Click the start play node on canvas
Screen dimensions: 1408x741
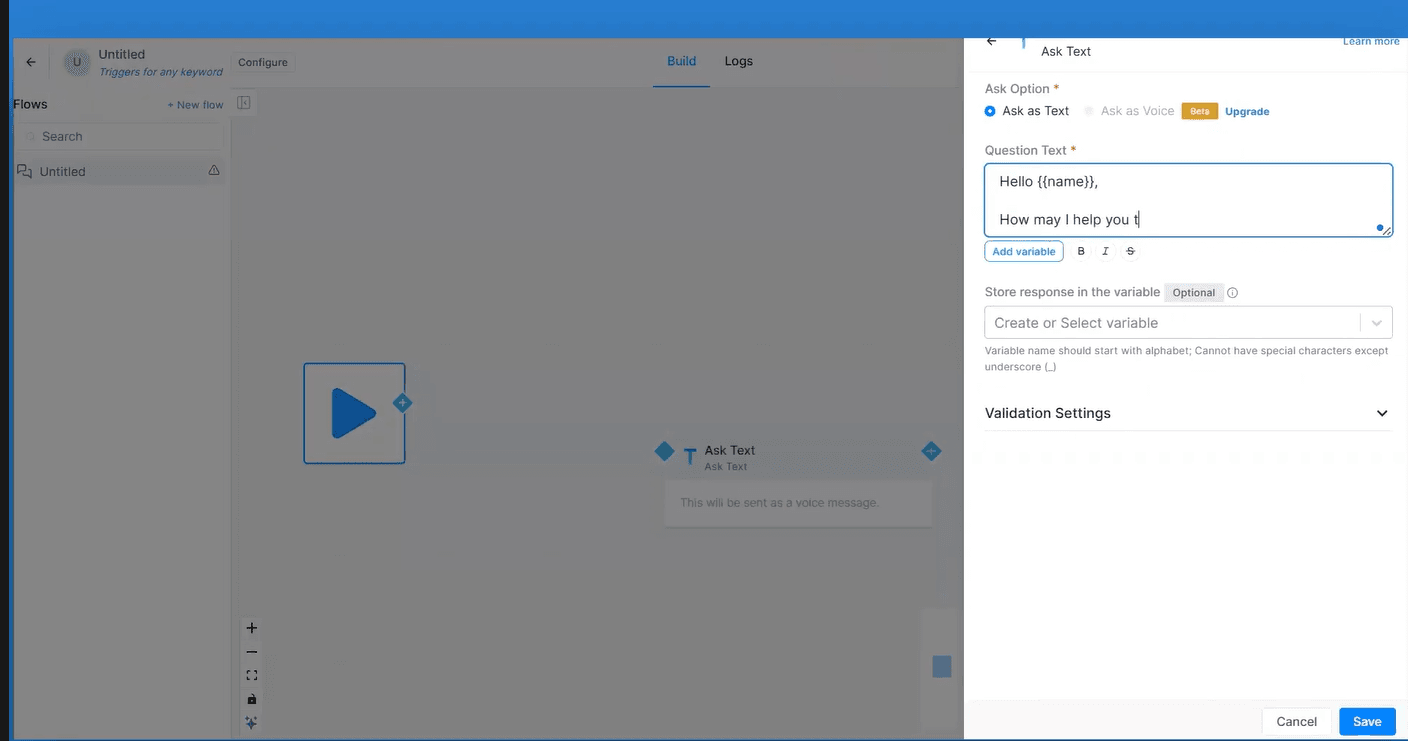(x=354, y=413)
